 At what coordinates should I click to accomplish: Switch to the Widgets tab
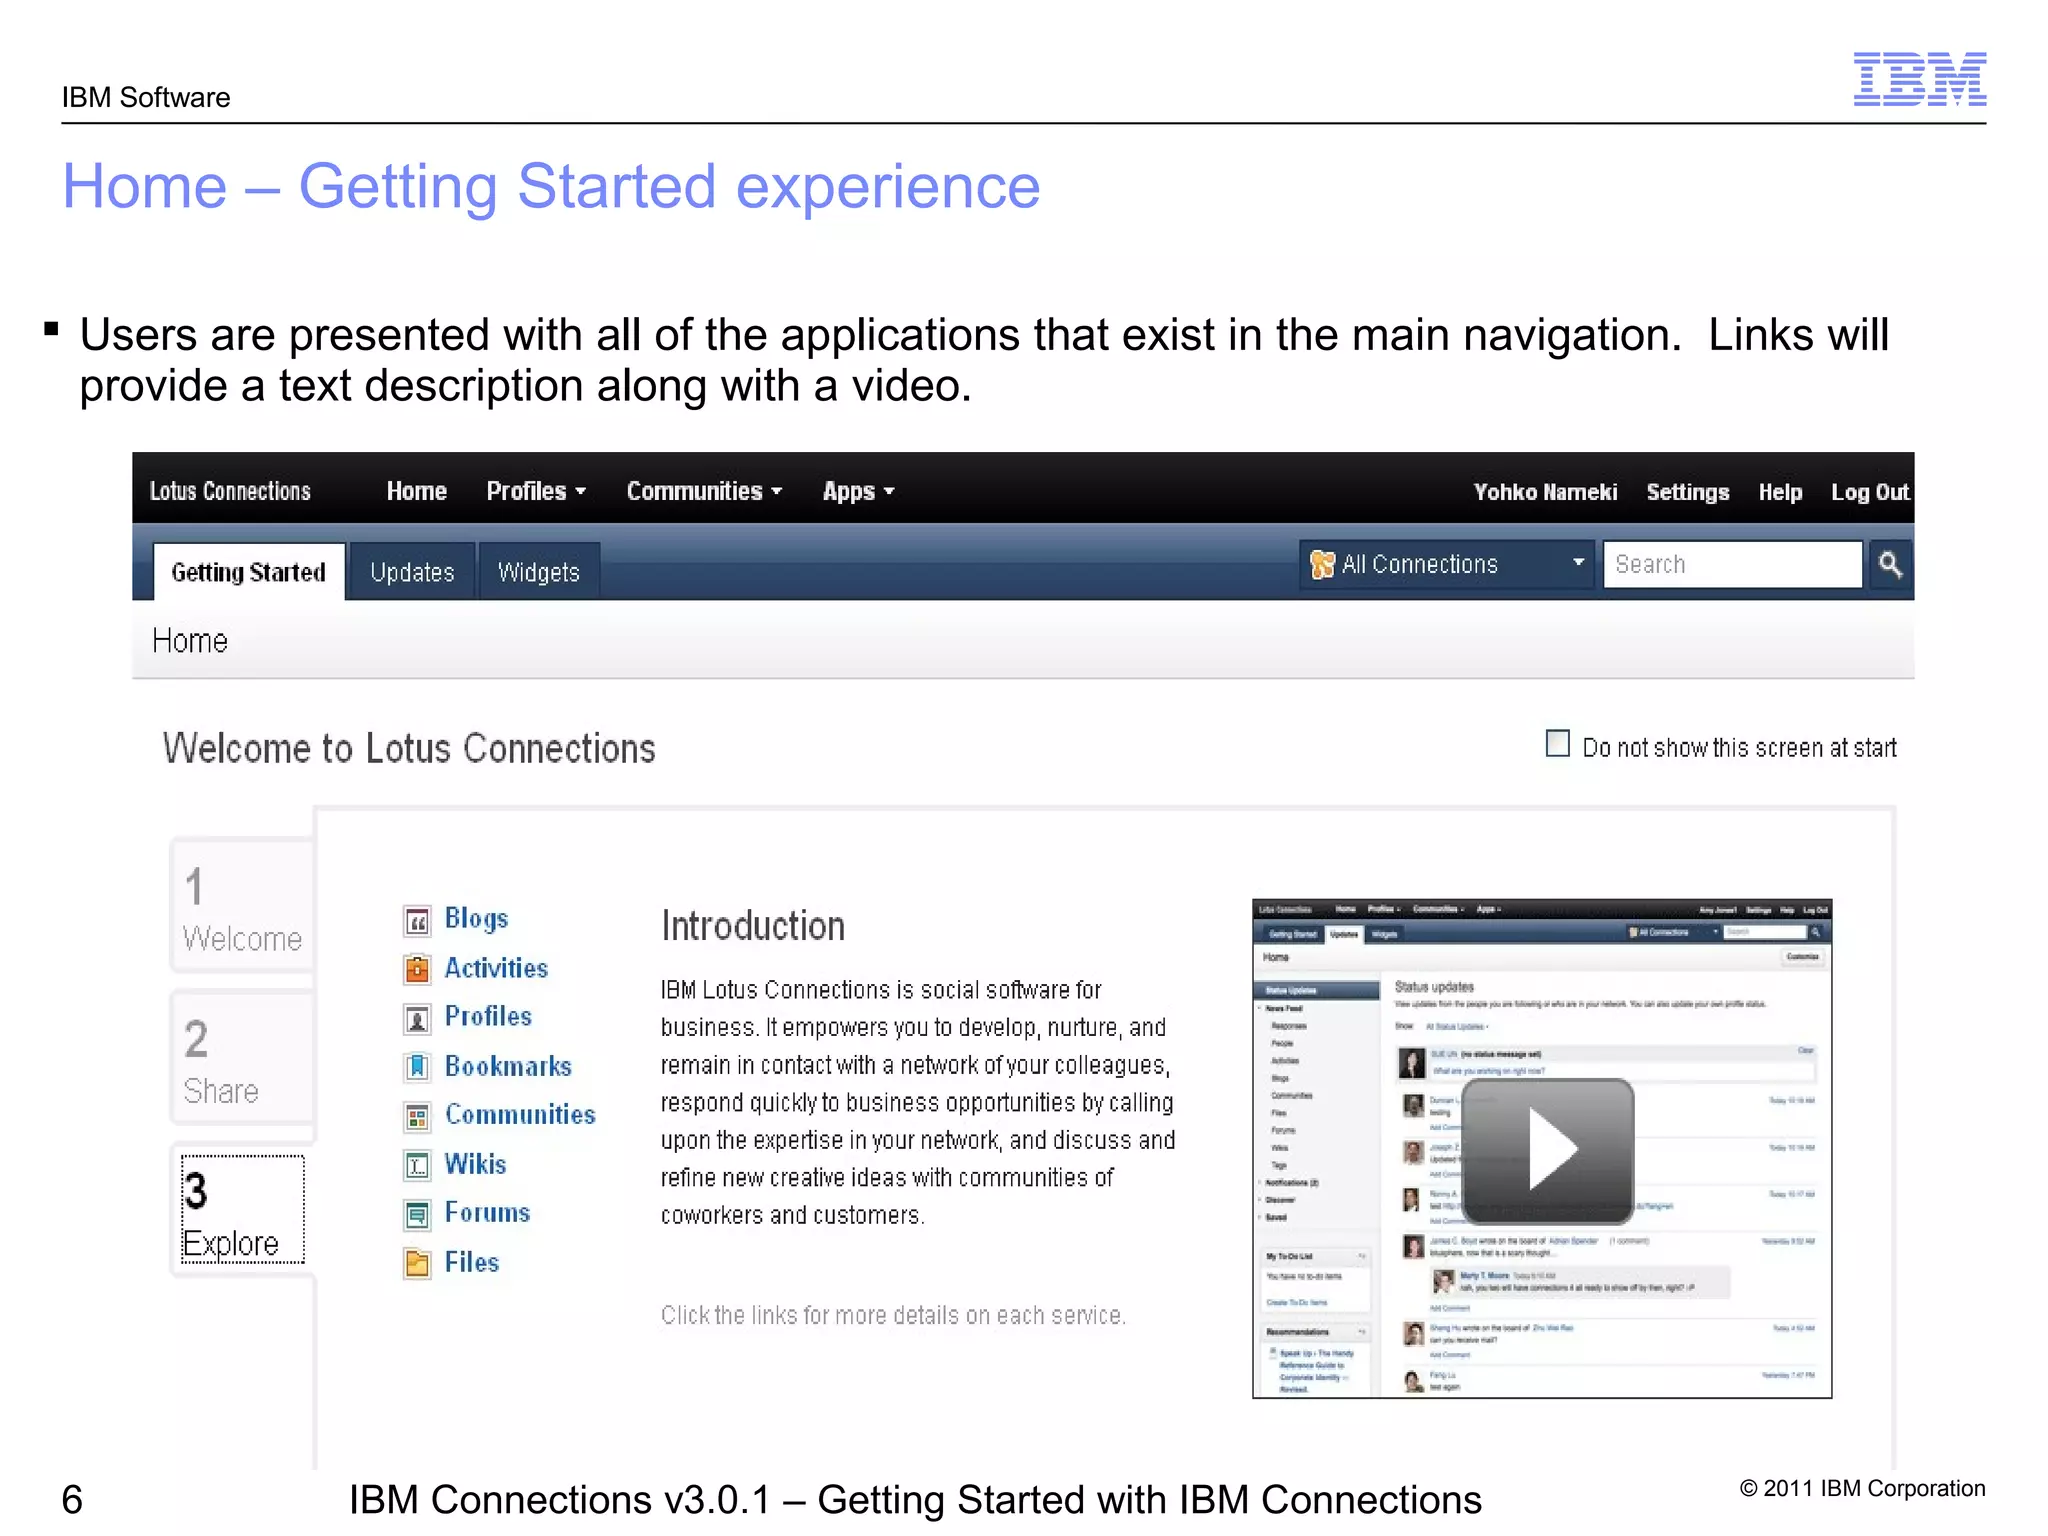[x=539, y=572]
